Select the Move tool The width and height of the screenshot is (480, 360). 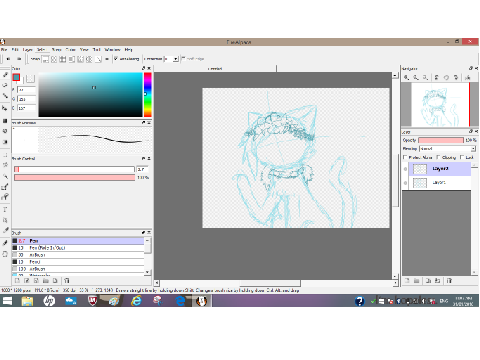[x=5, y=108]
